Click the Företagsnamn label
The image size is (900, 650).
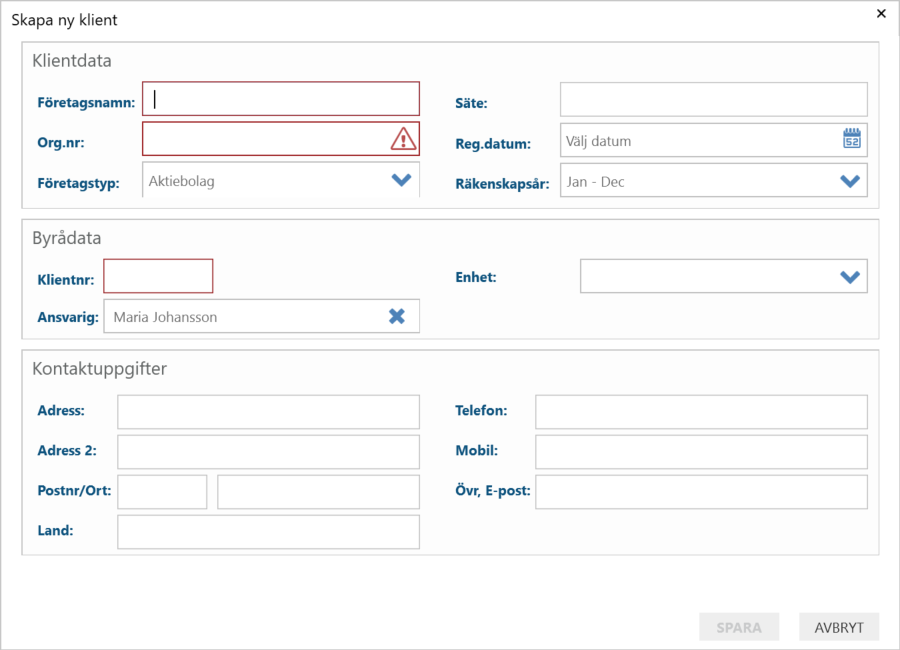tap(86, 103)
